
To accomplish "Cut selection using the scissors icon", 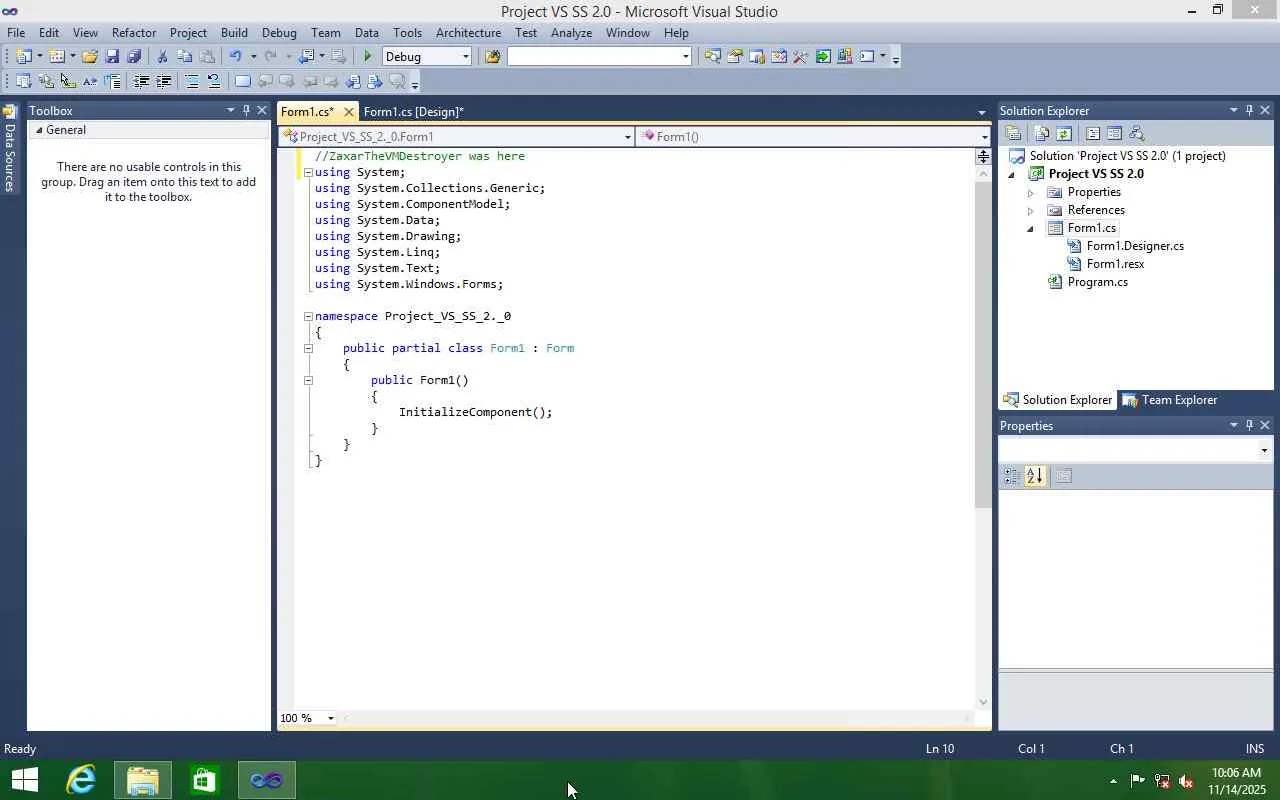I will [x=162, y=56].
